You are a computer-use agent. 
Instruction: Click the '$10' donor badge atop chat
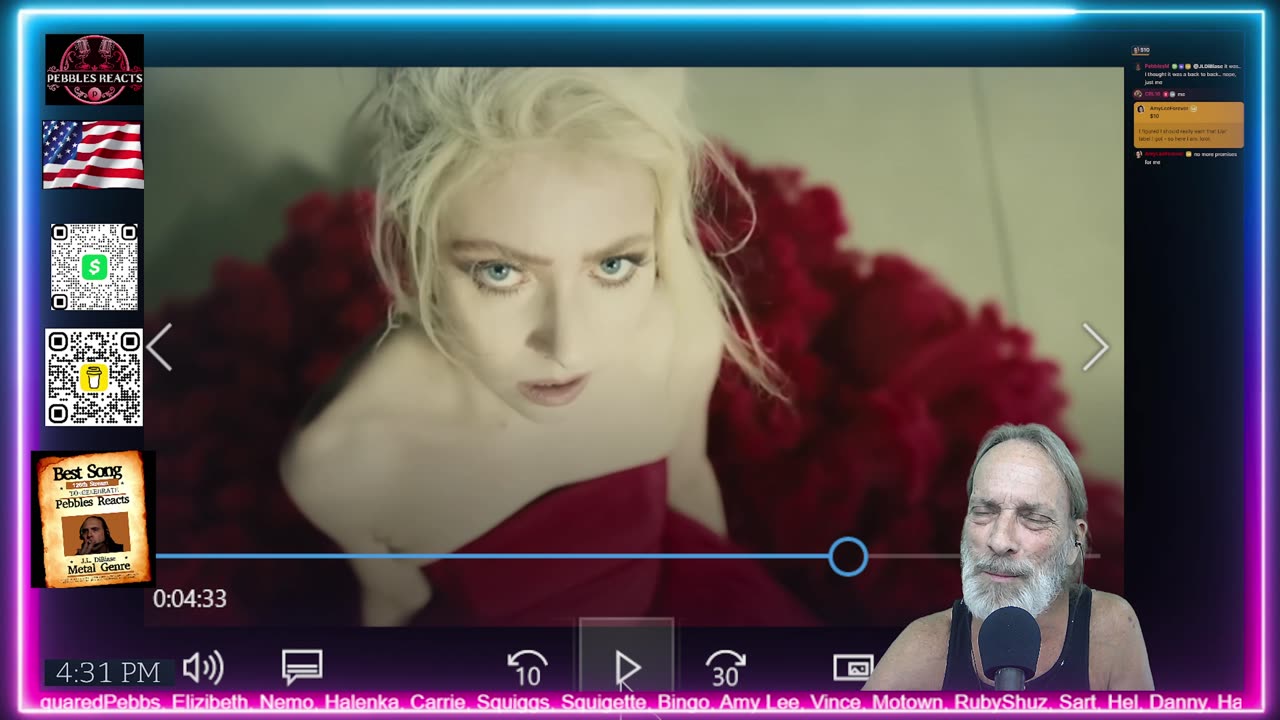pyautogui.click(x=1141, y=50)
